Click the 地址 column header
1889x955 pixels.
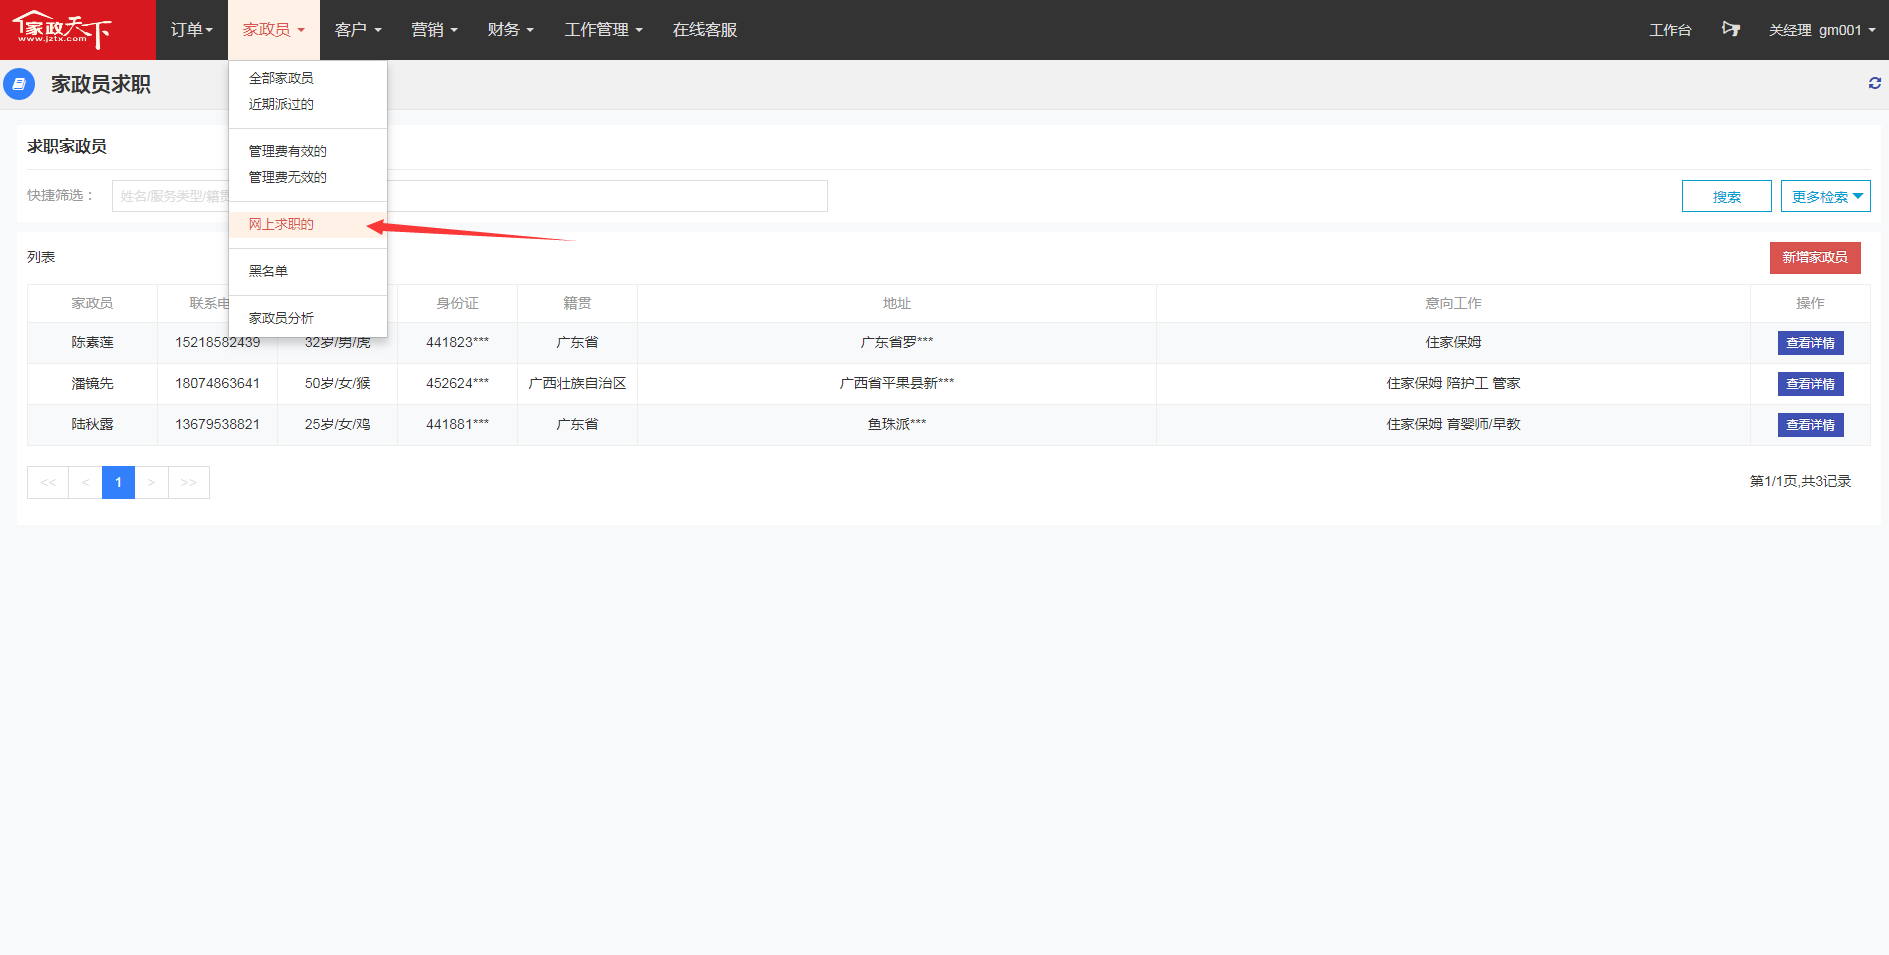pos(897,303)
